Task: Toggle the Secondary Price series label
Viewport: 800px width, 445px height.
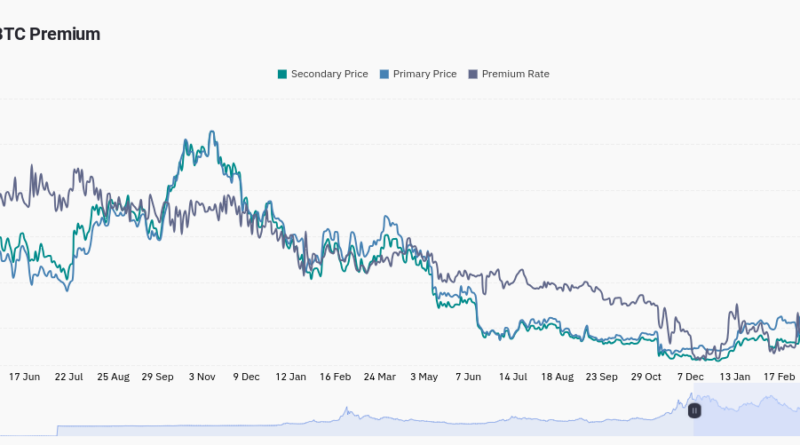Action: coord(329,74)
